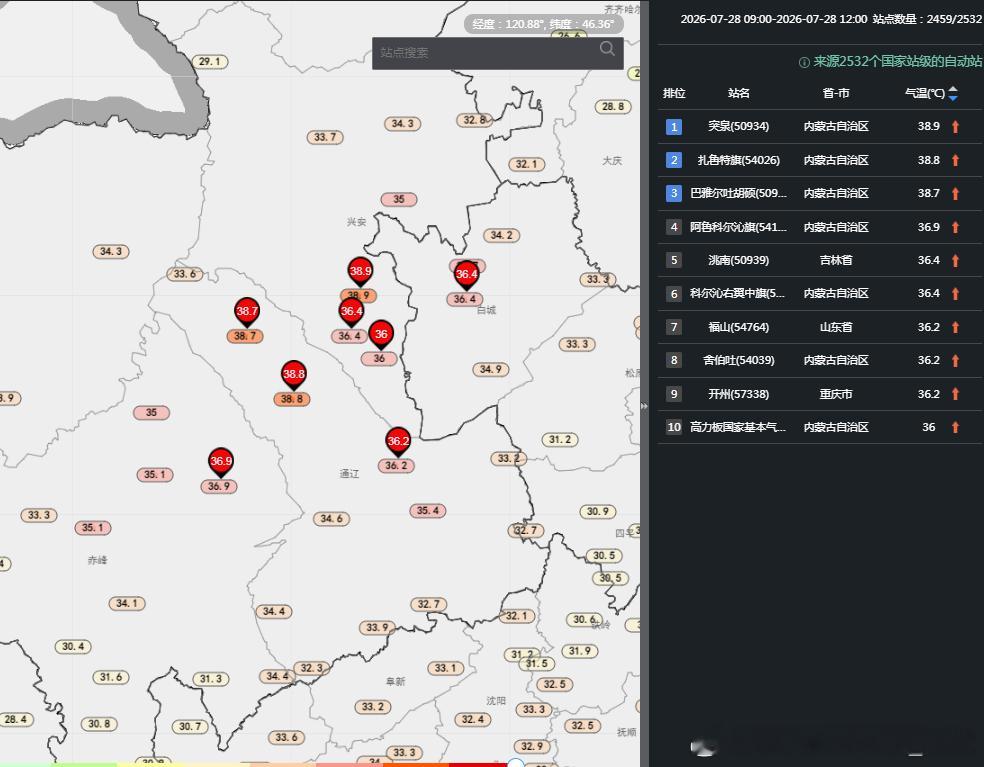Image resolution: width=984 pixels, height=767 pixels.
Task: Click the temperature color legend slider handle
Action: (x=516, y=763)
